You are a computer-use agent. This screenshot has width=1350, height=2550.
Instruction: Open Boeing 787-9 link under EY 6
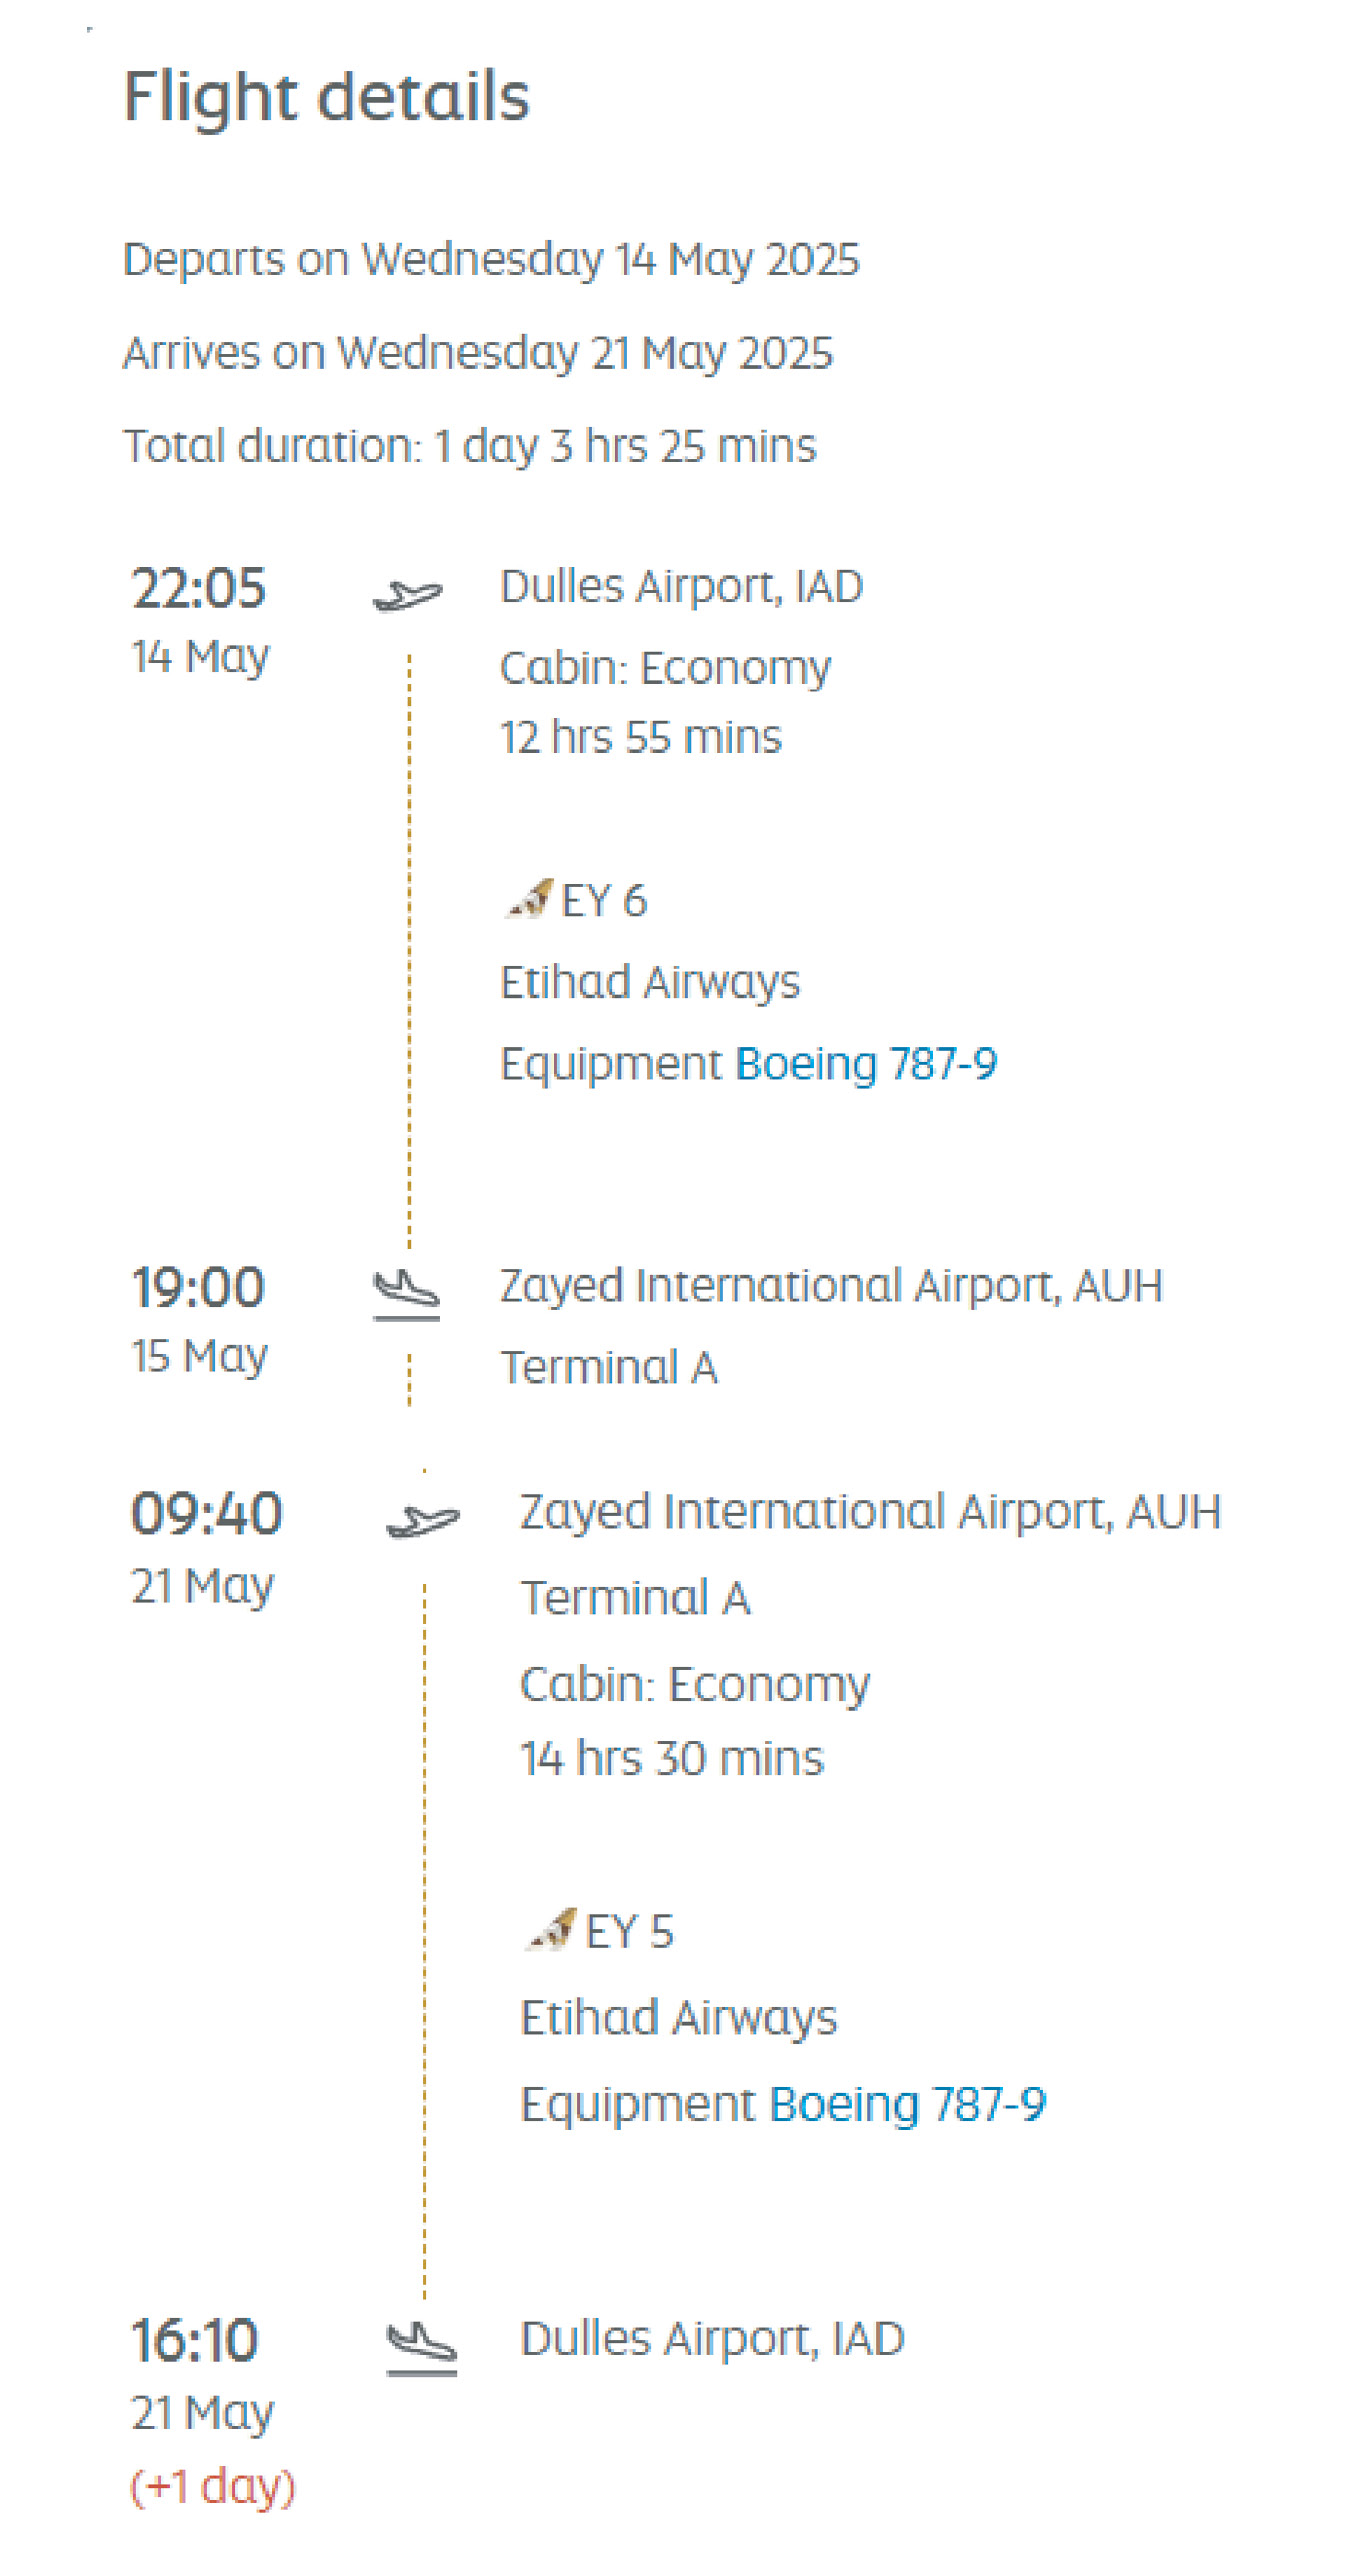[865, 1063]
